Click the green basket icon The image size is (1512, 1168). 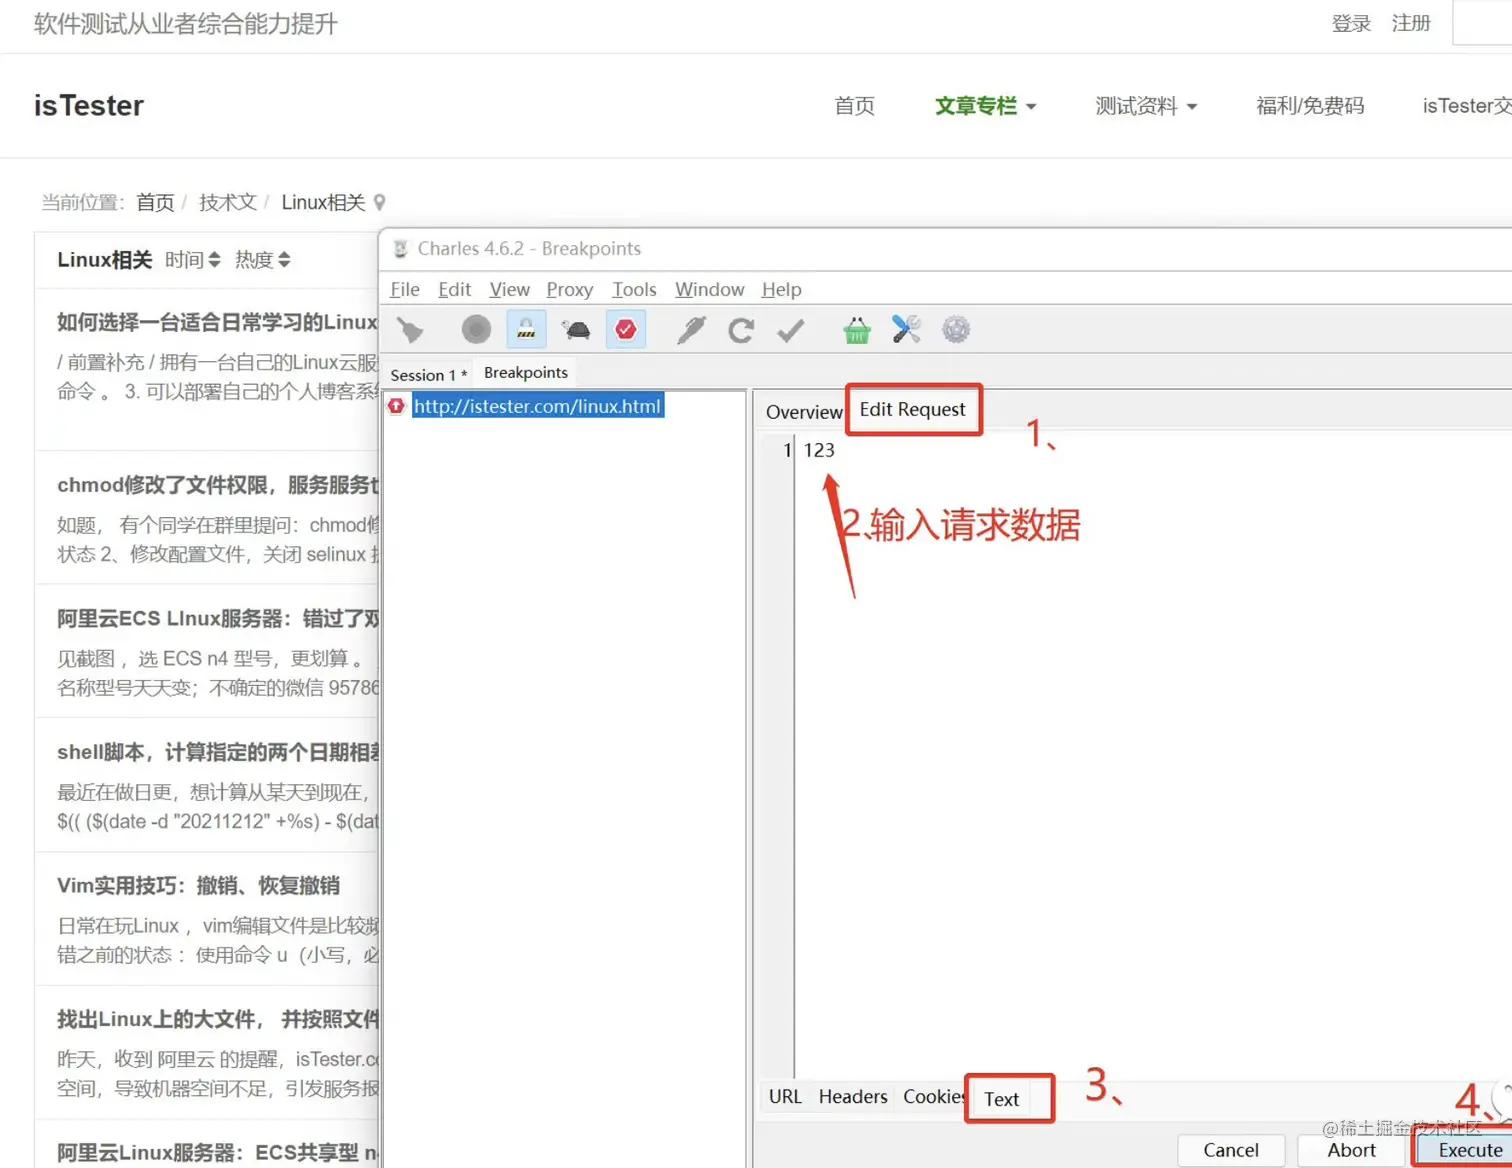pos(857,329)
